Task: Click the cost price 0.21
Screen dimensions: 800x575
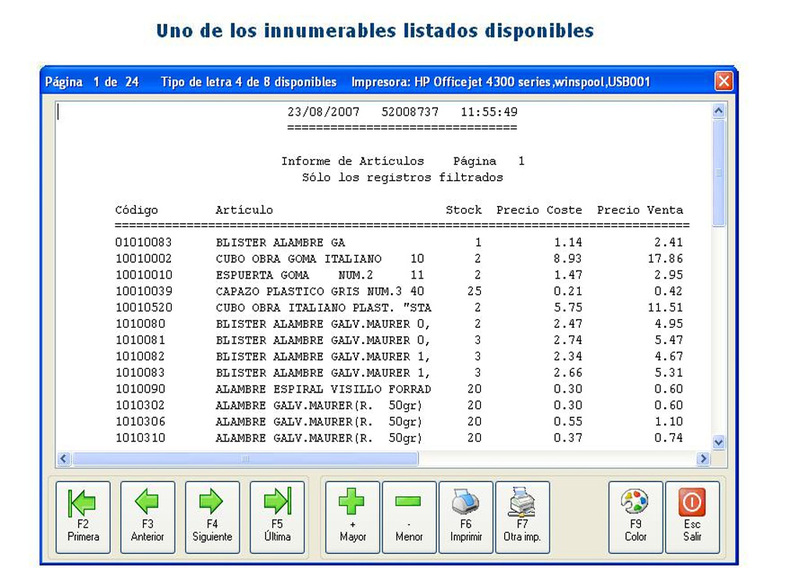Action: coord(568,291)
